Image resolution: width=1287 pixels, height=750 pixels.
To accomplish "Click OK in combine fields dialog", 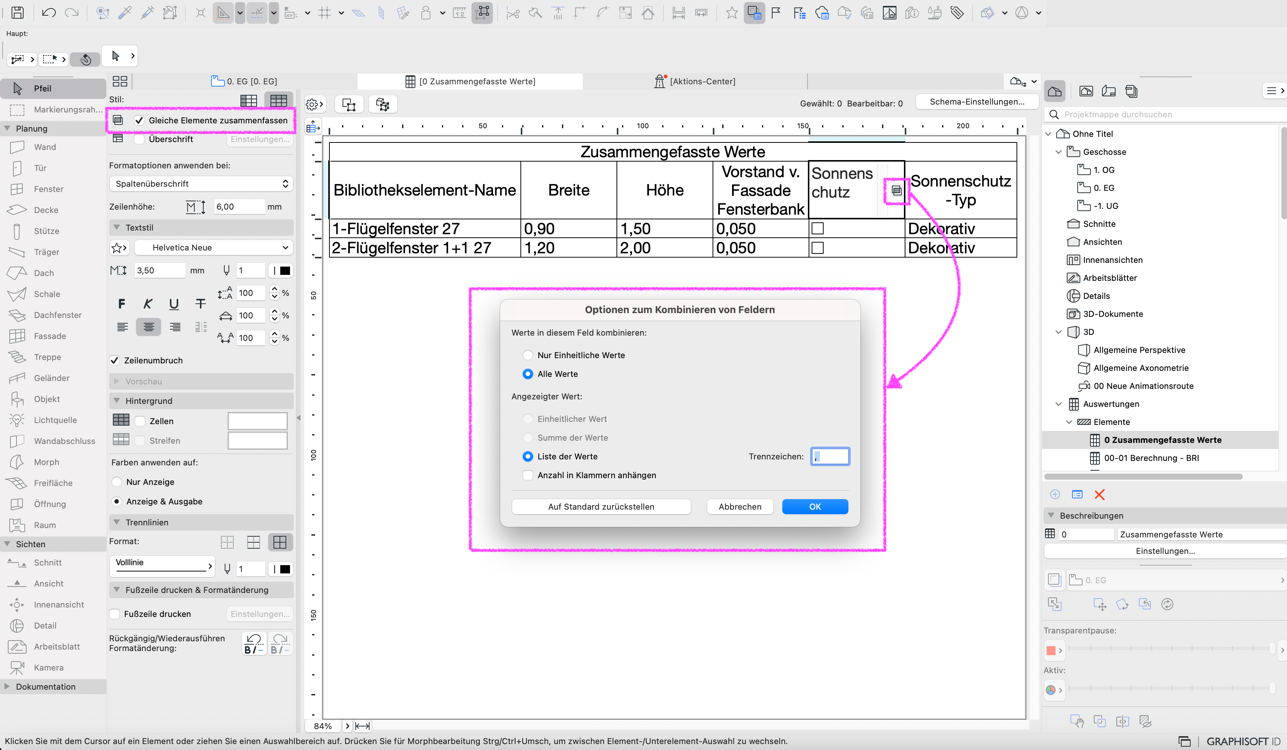I will click(x=815, y=507).
